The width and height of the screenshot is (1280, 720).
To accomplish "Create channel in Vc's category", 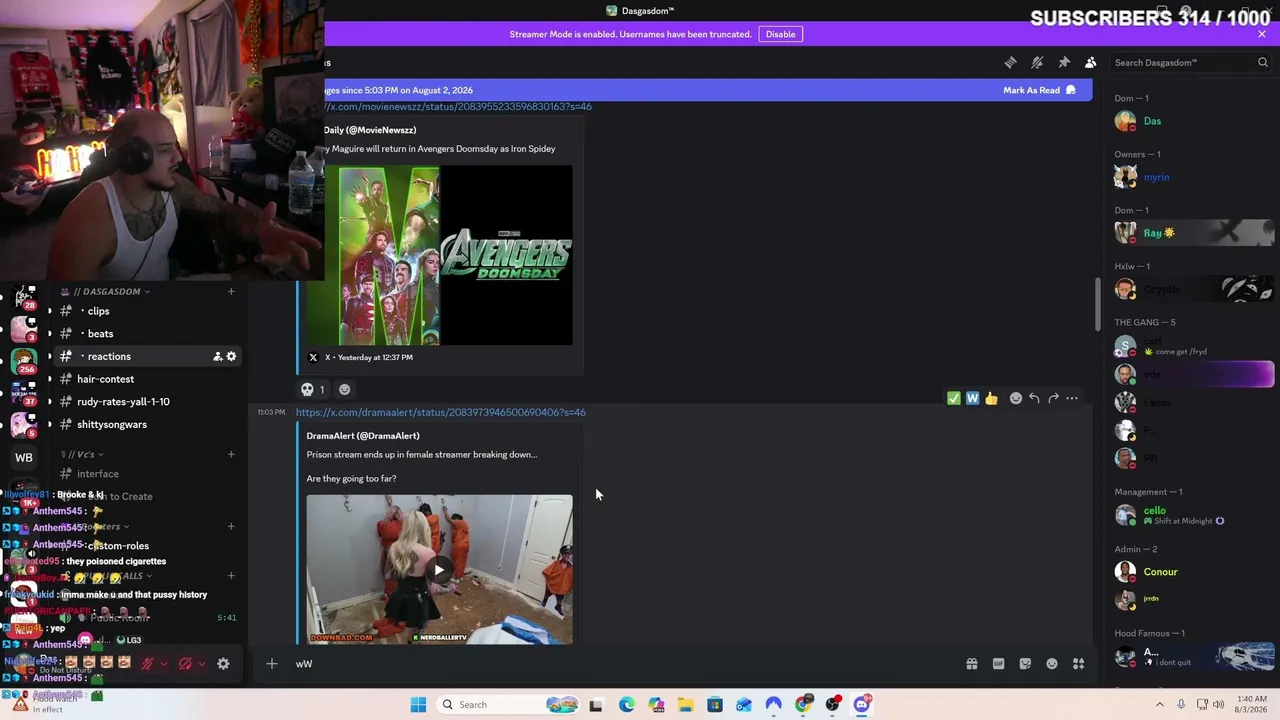I will coord(231,454).
